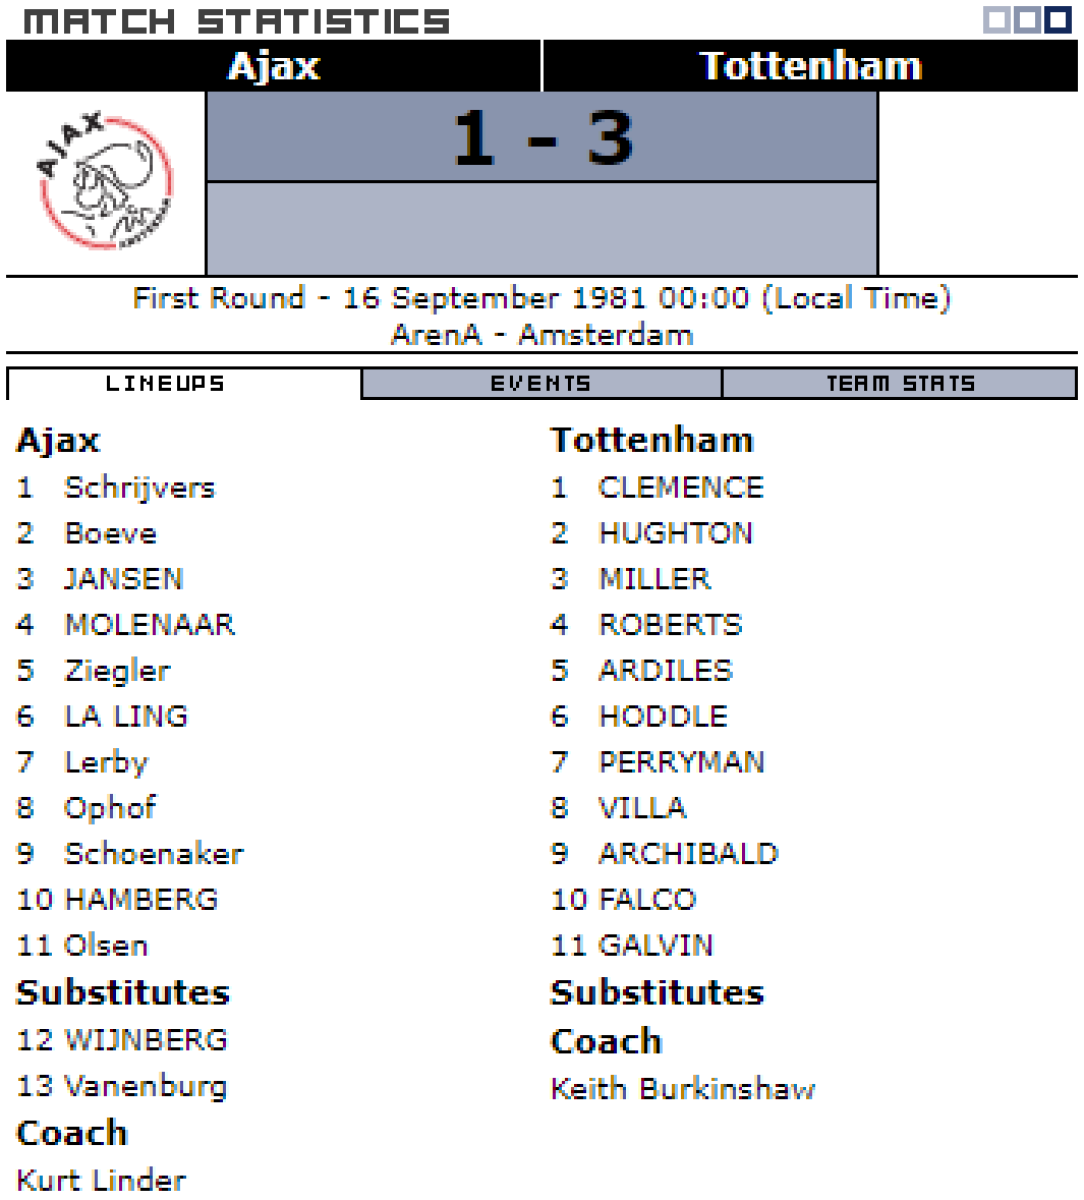
Task: Click Ajax player Lerby
Action: [x=106, y=763]
